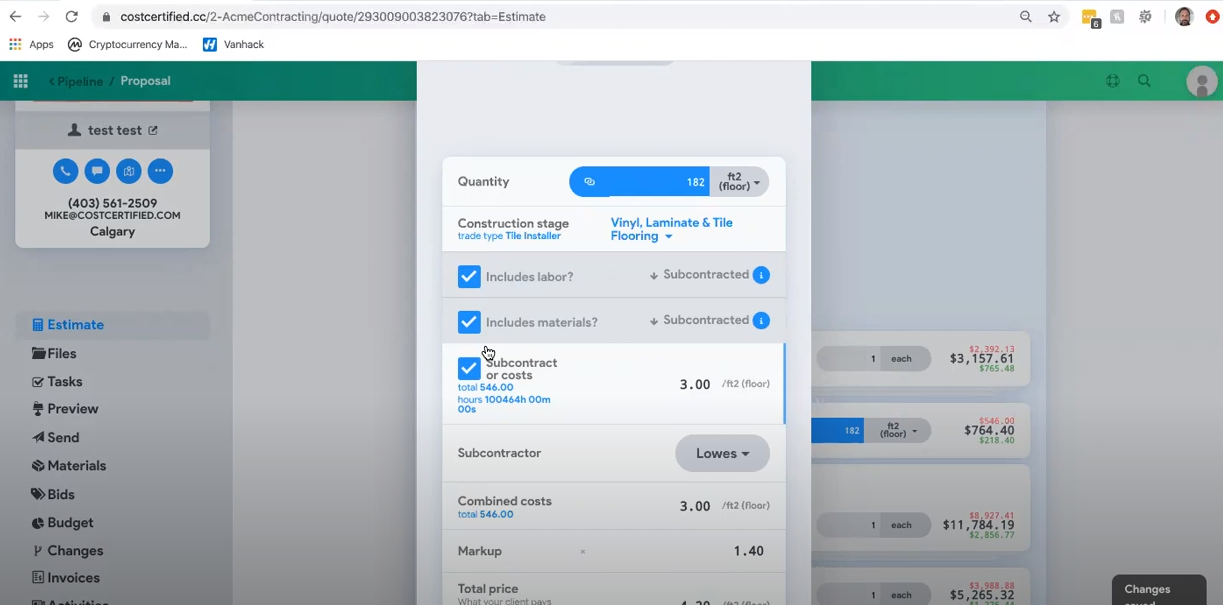Uncheck Includes labor
This screenshot has height=605, width=1223.
[x=469, y=275]
